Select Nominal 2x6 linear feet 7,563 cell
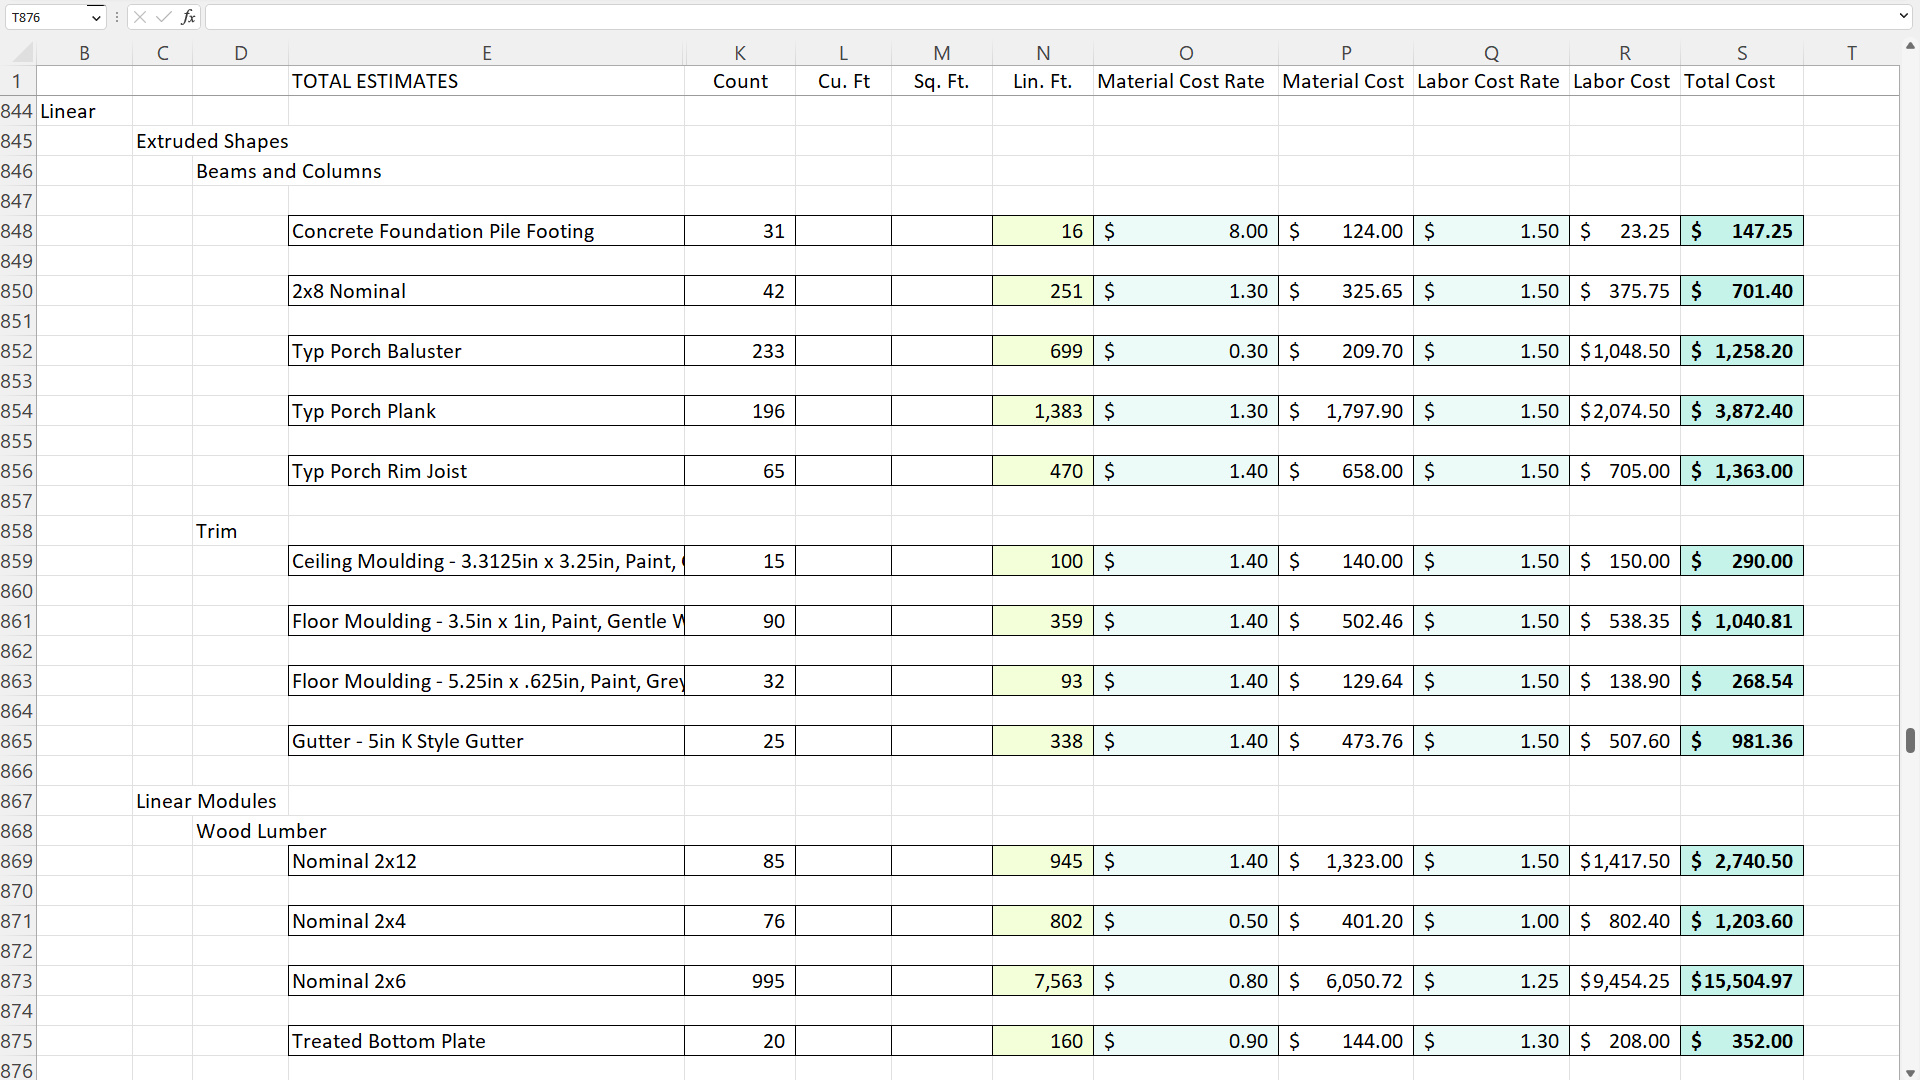The image size is (1920, 1080). coord(1042,981)
